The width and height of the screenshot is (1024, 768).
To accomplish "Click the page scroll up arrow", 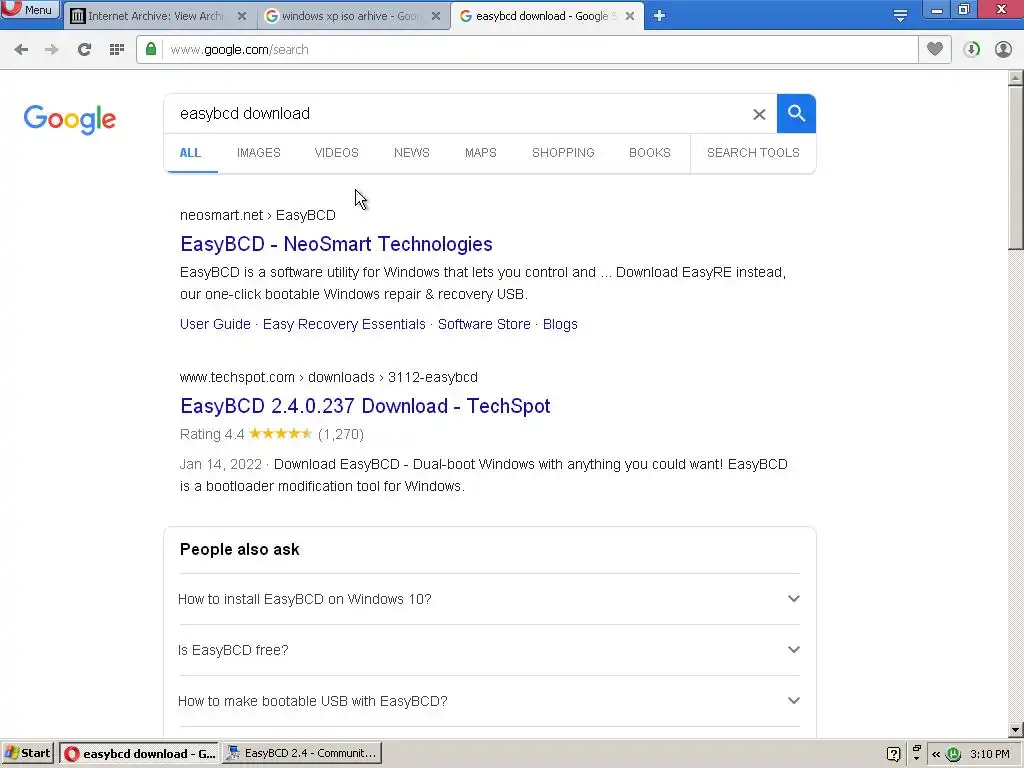I will click(x=1016, y=78).
